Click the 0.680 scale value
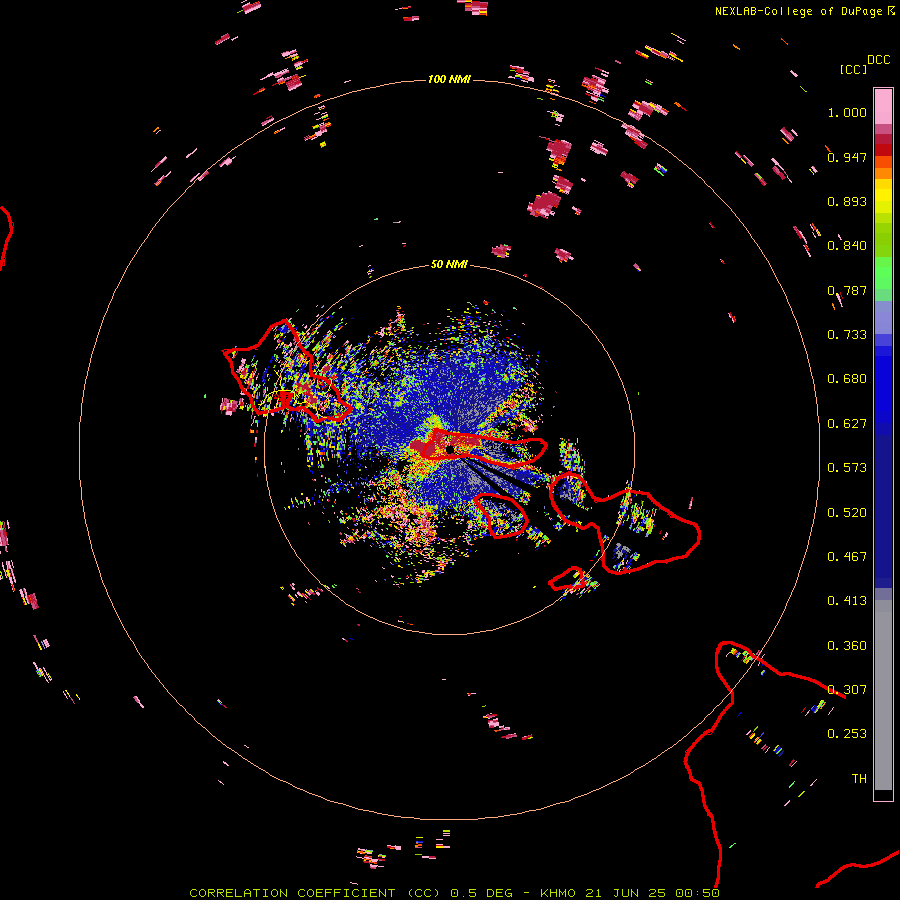The height and width of the screenshot is (900, 900). point(847,379)
